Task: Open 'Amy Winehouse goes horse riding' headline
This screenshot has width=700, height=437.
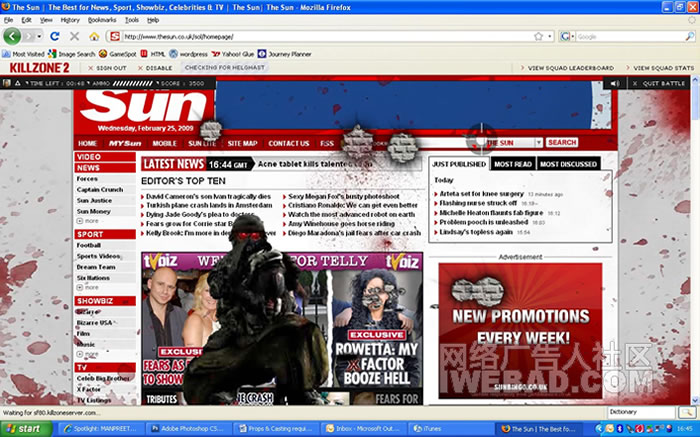Action: (342, 224)
